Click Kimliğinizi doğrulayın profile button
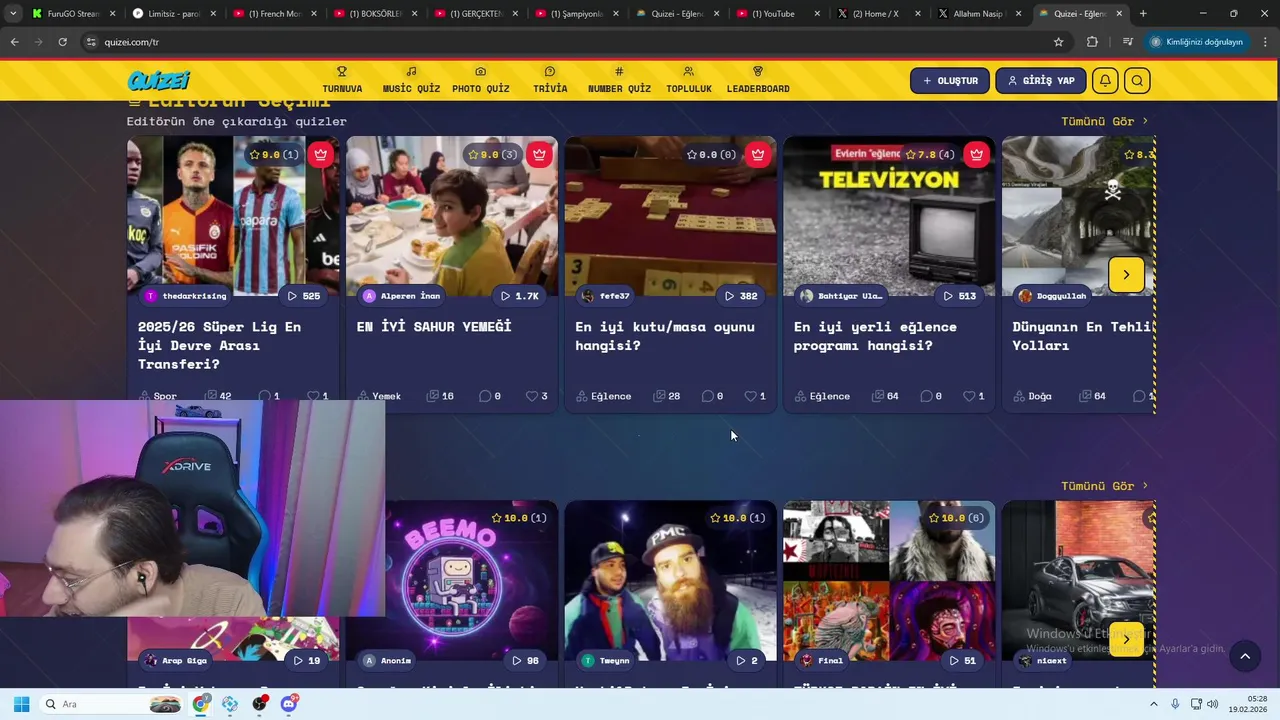This screenshot has height=720, width=1280. (1196, 42)
